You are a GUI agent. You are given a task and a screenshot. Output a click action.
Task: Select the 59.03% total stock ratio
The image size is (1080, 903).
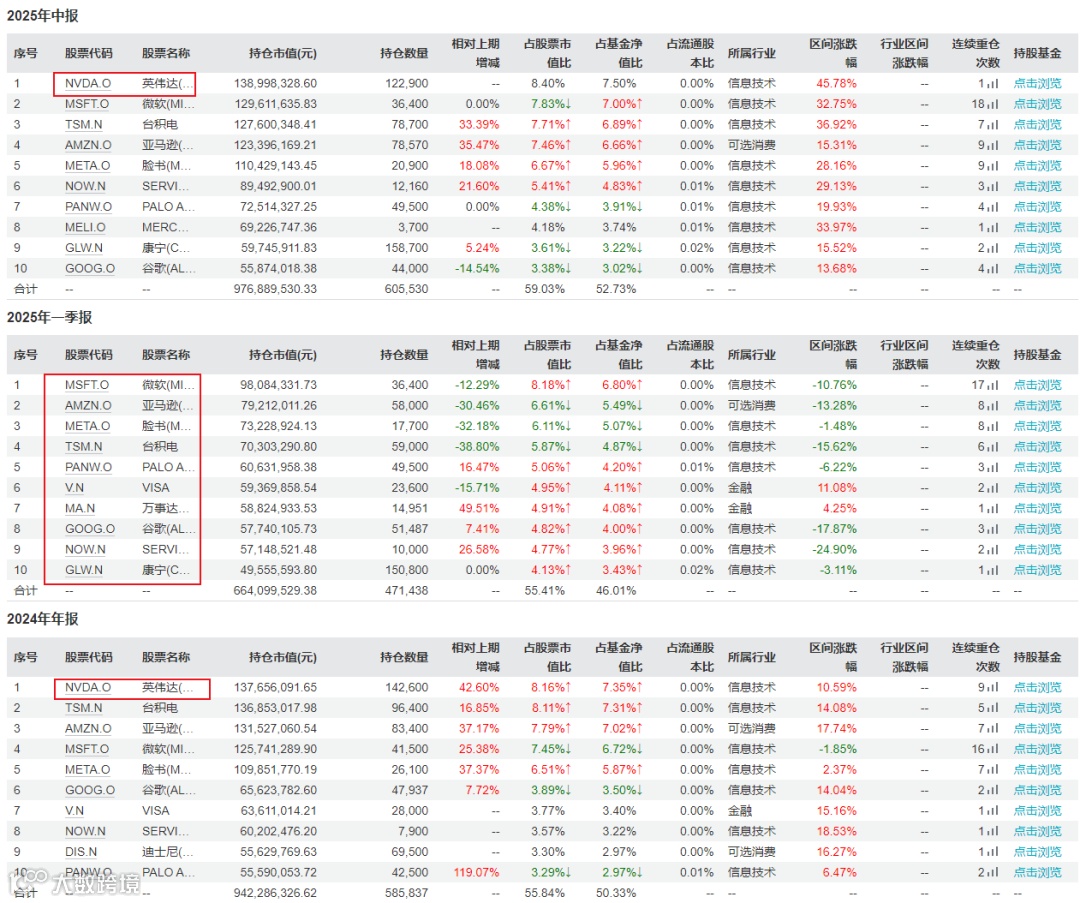(545, 289)
